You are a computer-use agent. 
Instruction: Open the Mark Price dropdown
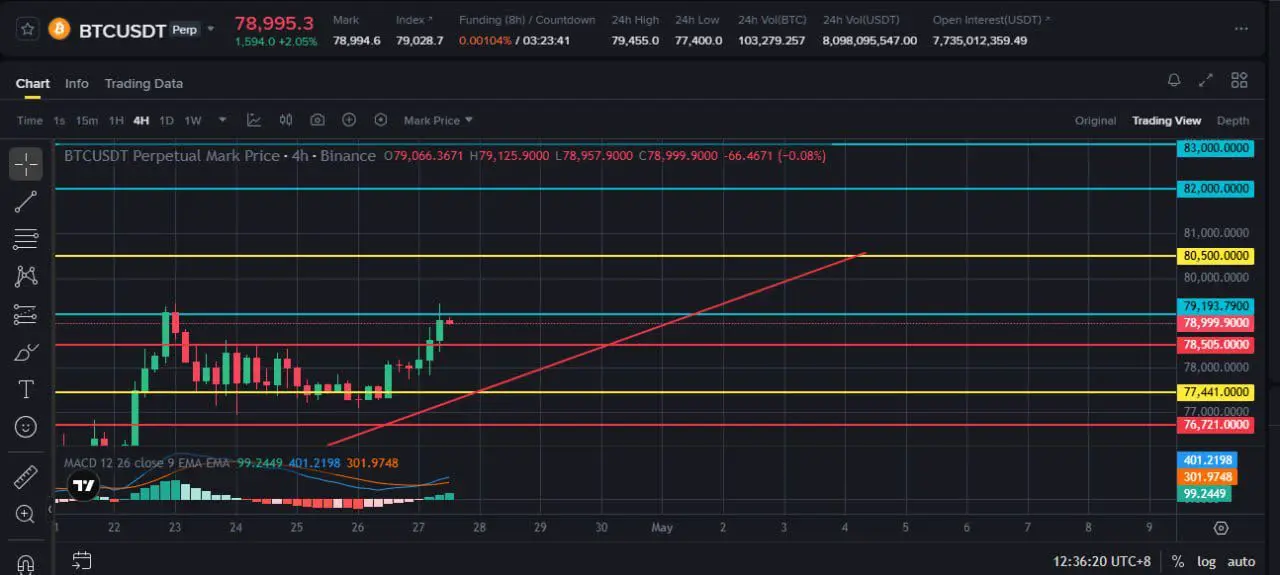tap(438, 120)
